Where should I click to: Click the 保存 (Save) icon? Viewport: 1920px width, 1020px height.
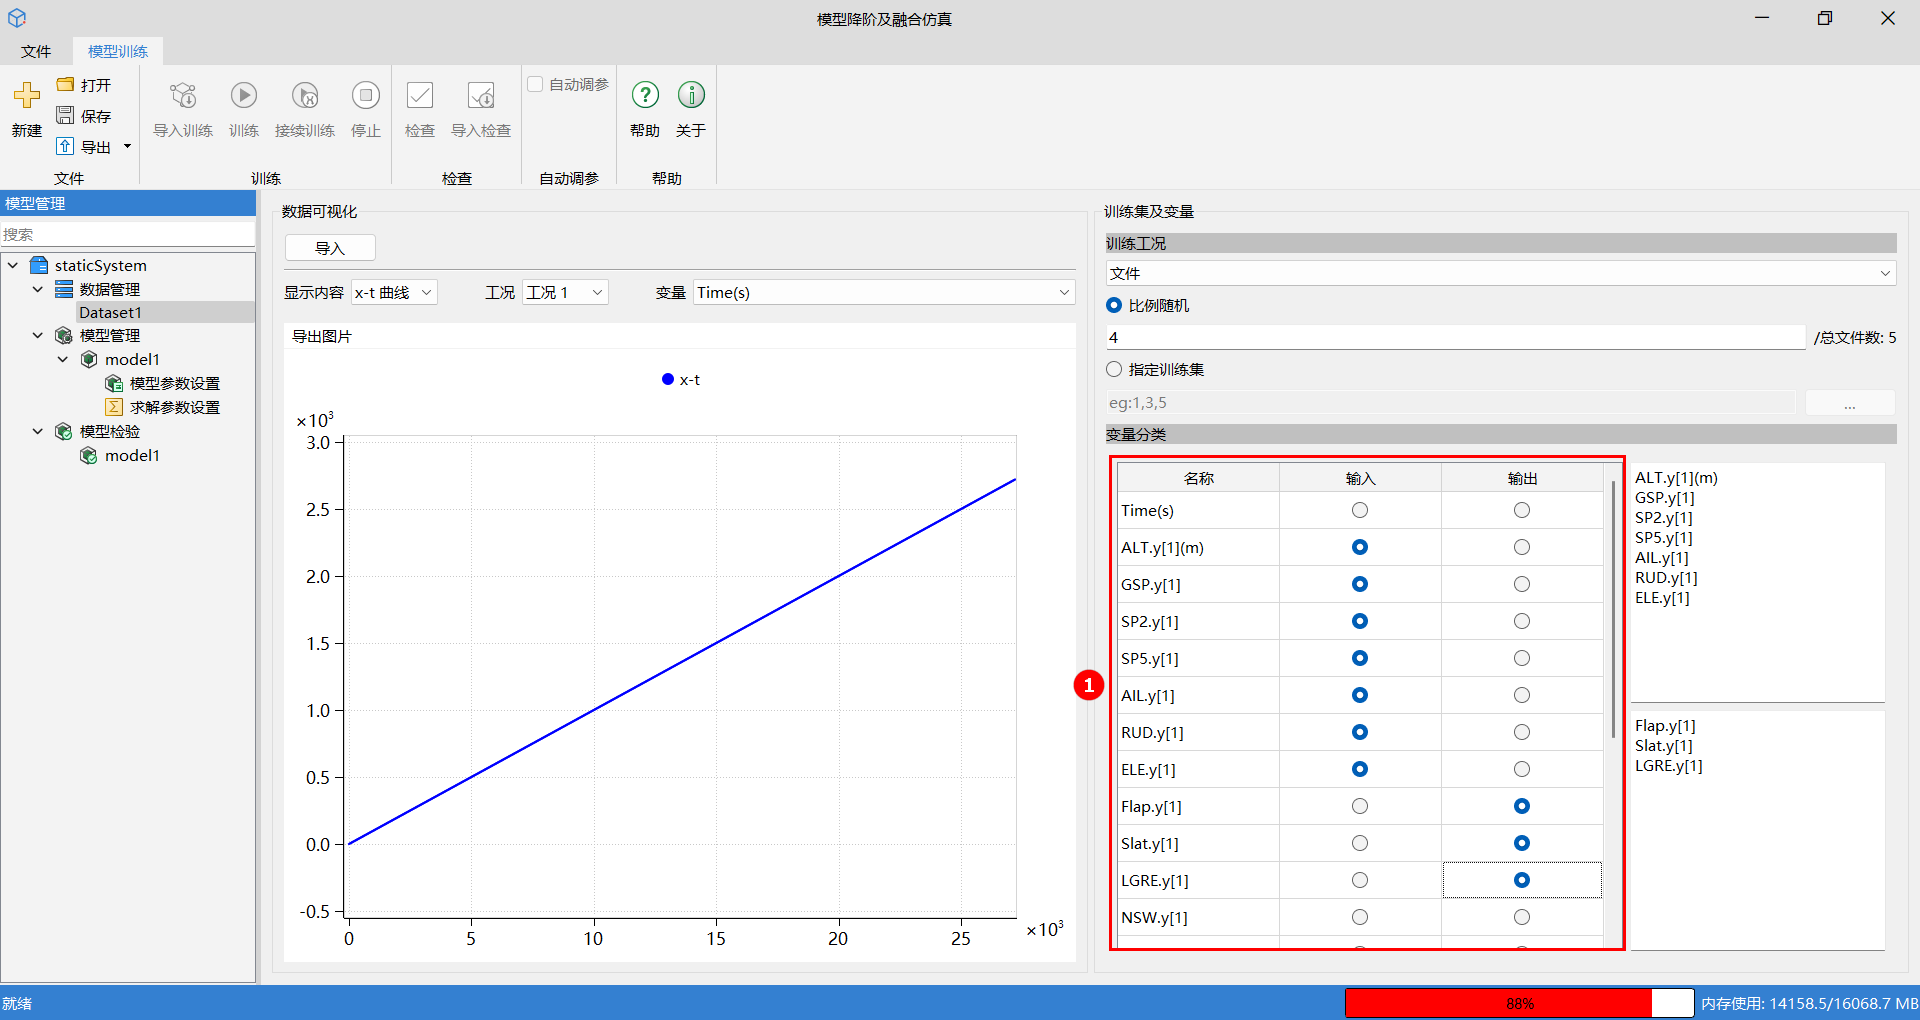66,116
